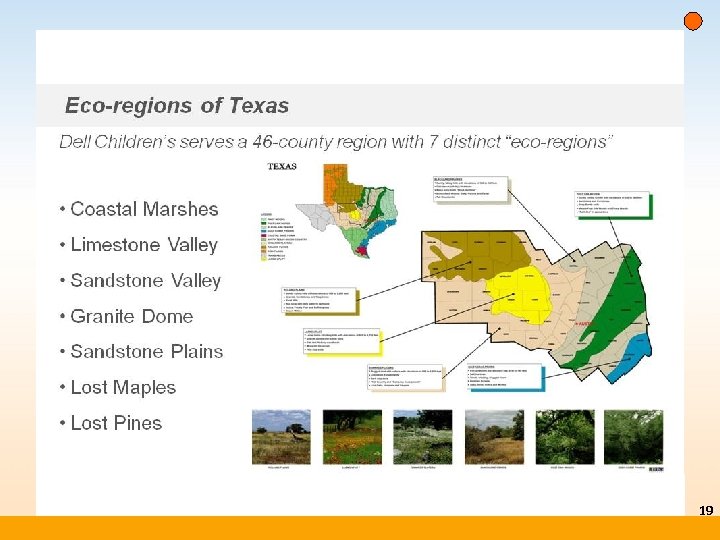The image size is (720, 540).
Task: Select the callout box with the yellow shadow
Action: 343,342
